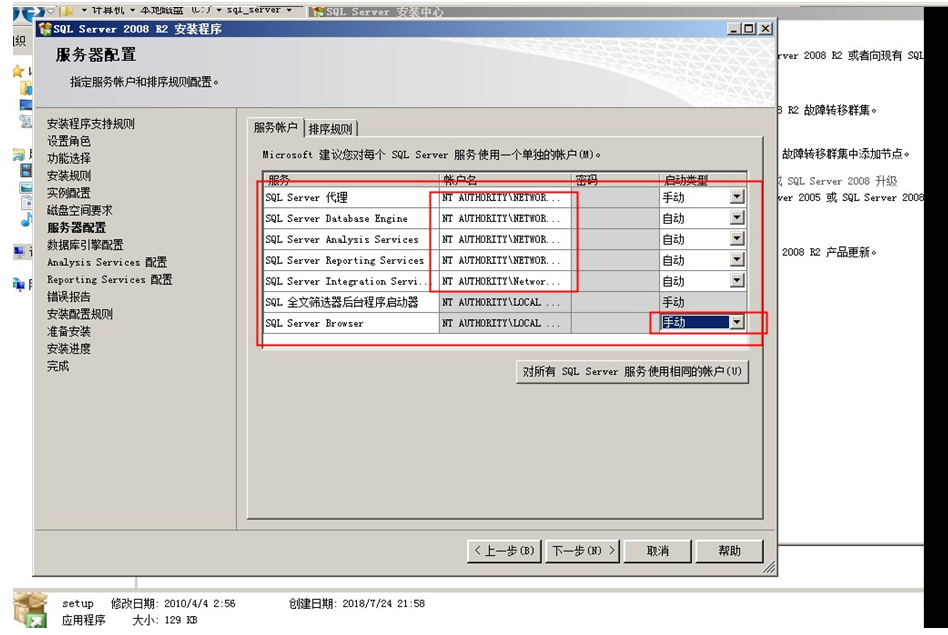Click 安装配置规则 step in sidebar
948x635 pixels.
pyautogui.click(x=80, y=314)
